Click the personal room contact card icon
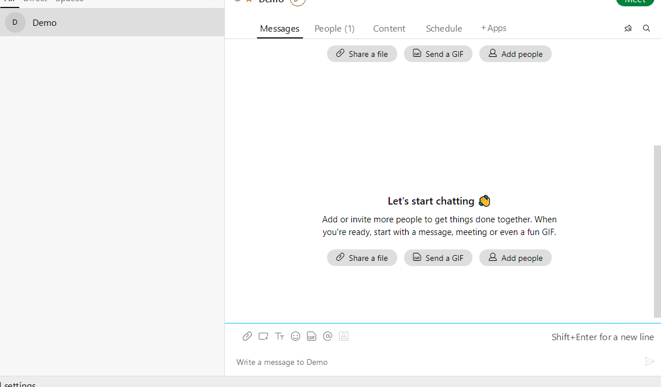This screenshot has height=387, width=661. tap(344, 336)
